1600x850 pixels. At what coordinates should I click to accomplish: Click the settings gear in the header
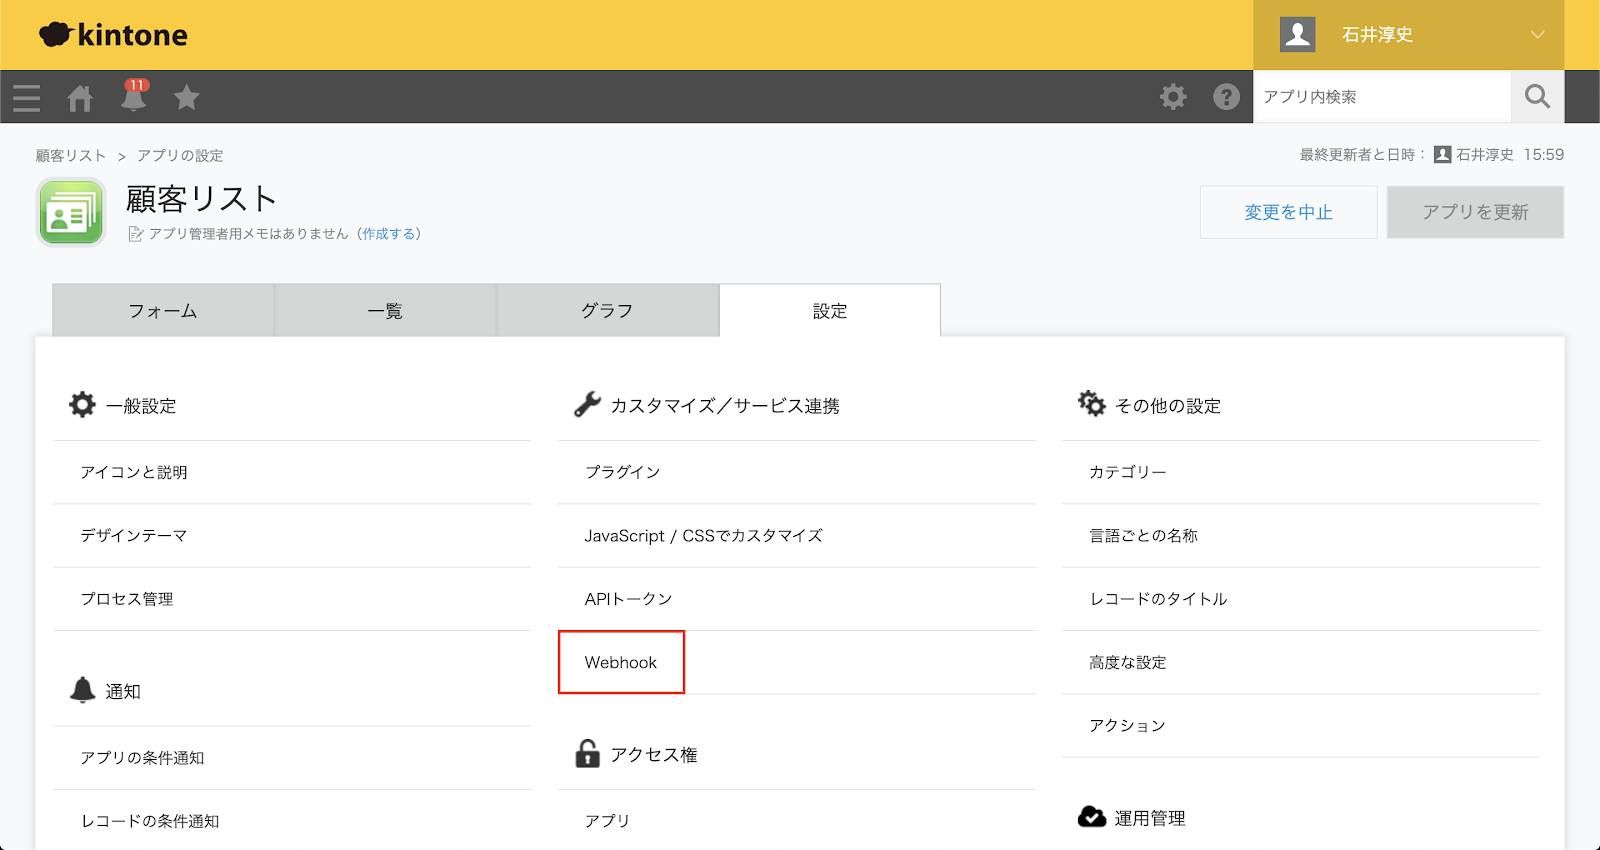[1173, 97]
